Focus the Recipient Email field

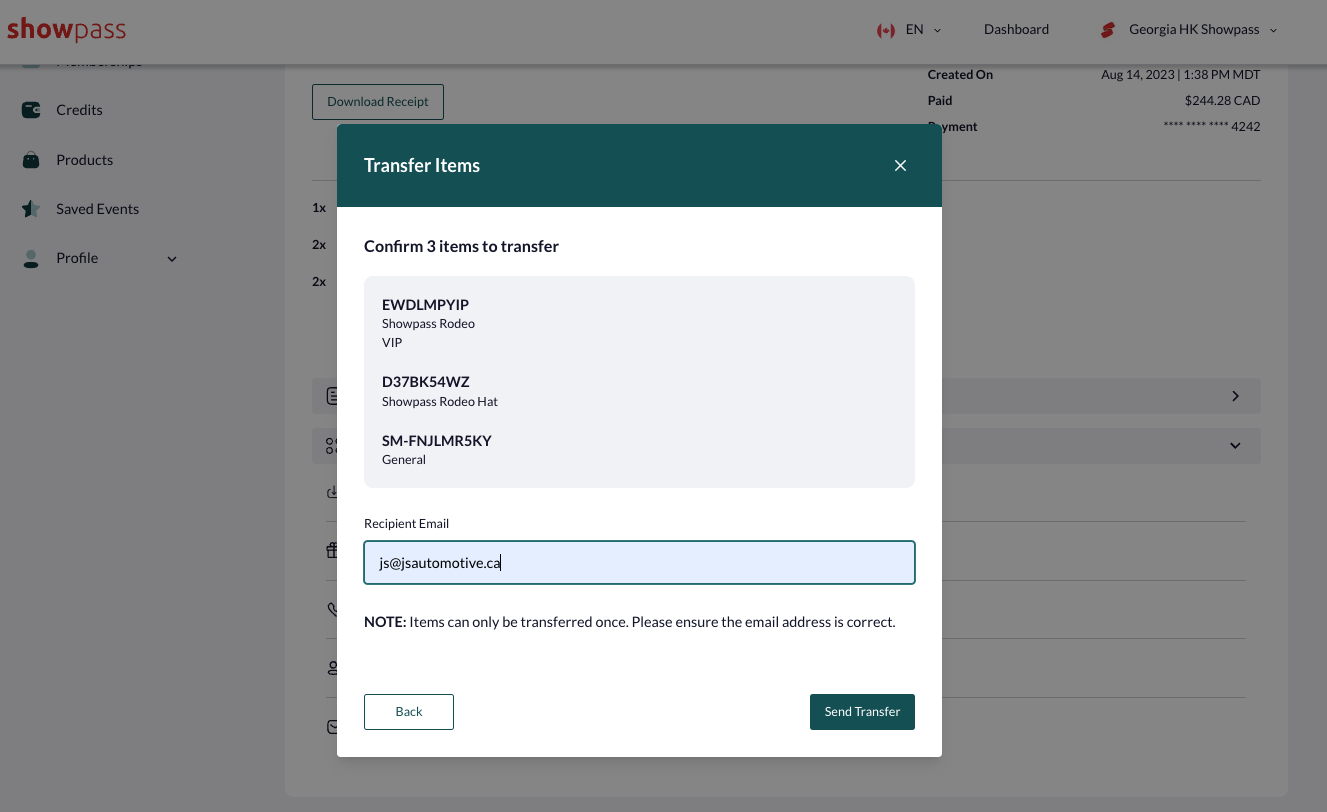pyautogui.click(x=639, y=563)
